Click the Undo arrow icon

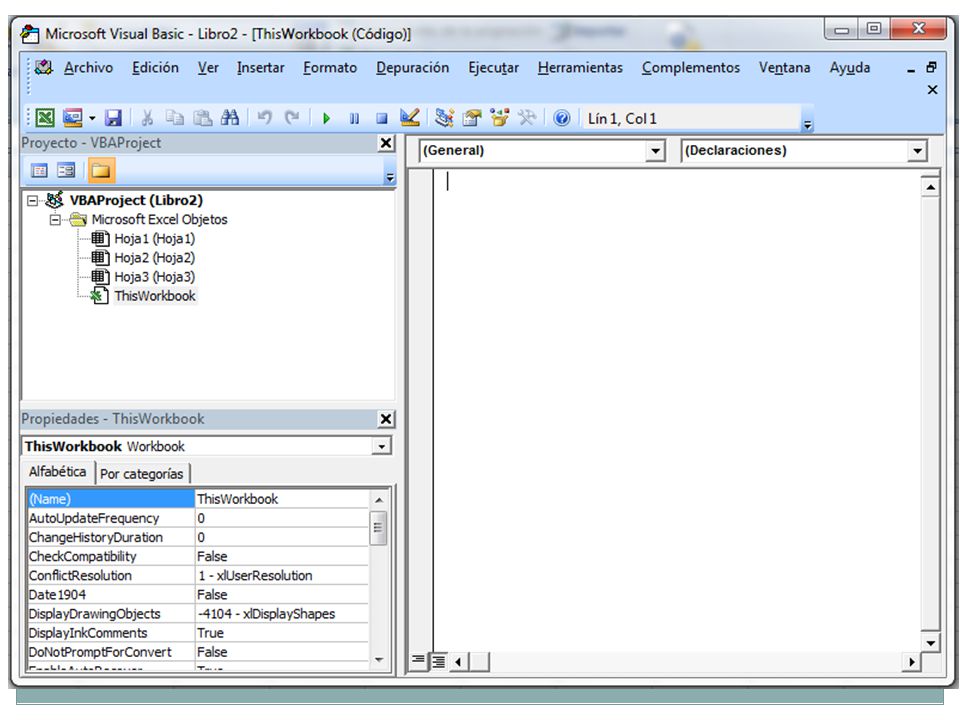(264, 118)
